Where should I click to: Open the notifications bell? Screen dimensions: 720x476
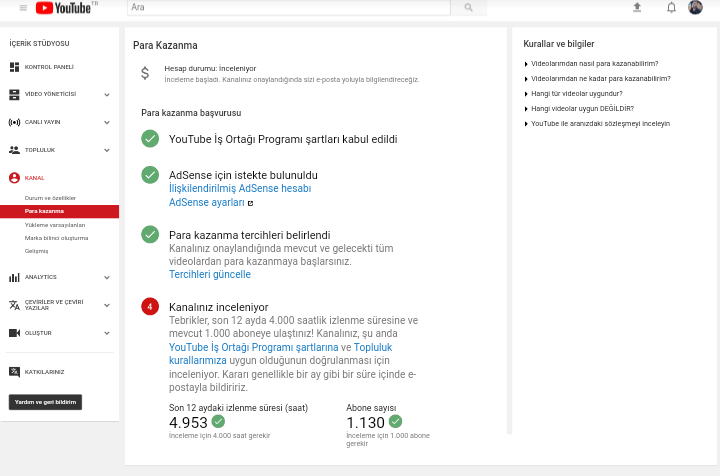[671, 7]
